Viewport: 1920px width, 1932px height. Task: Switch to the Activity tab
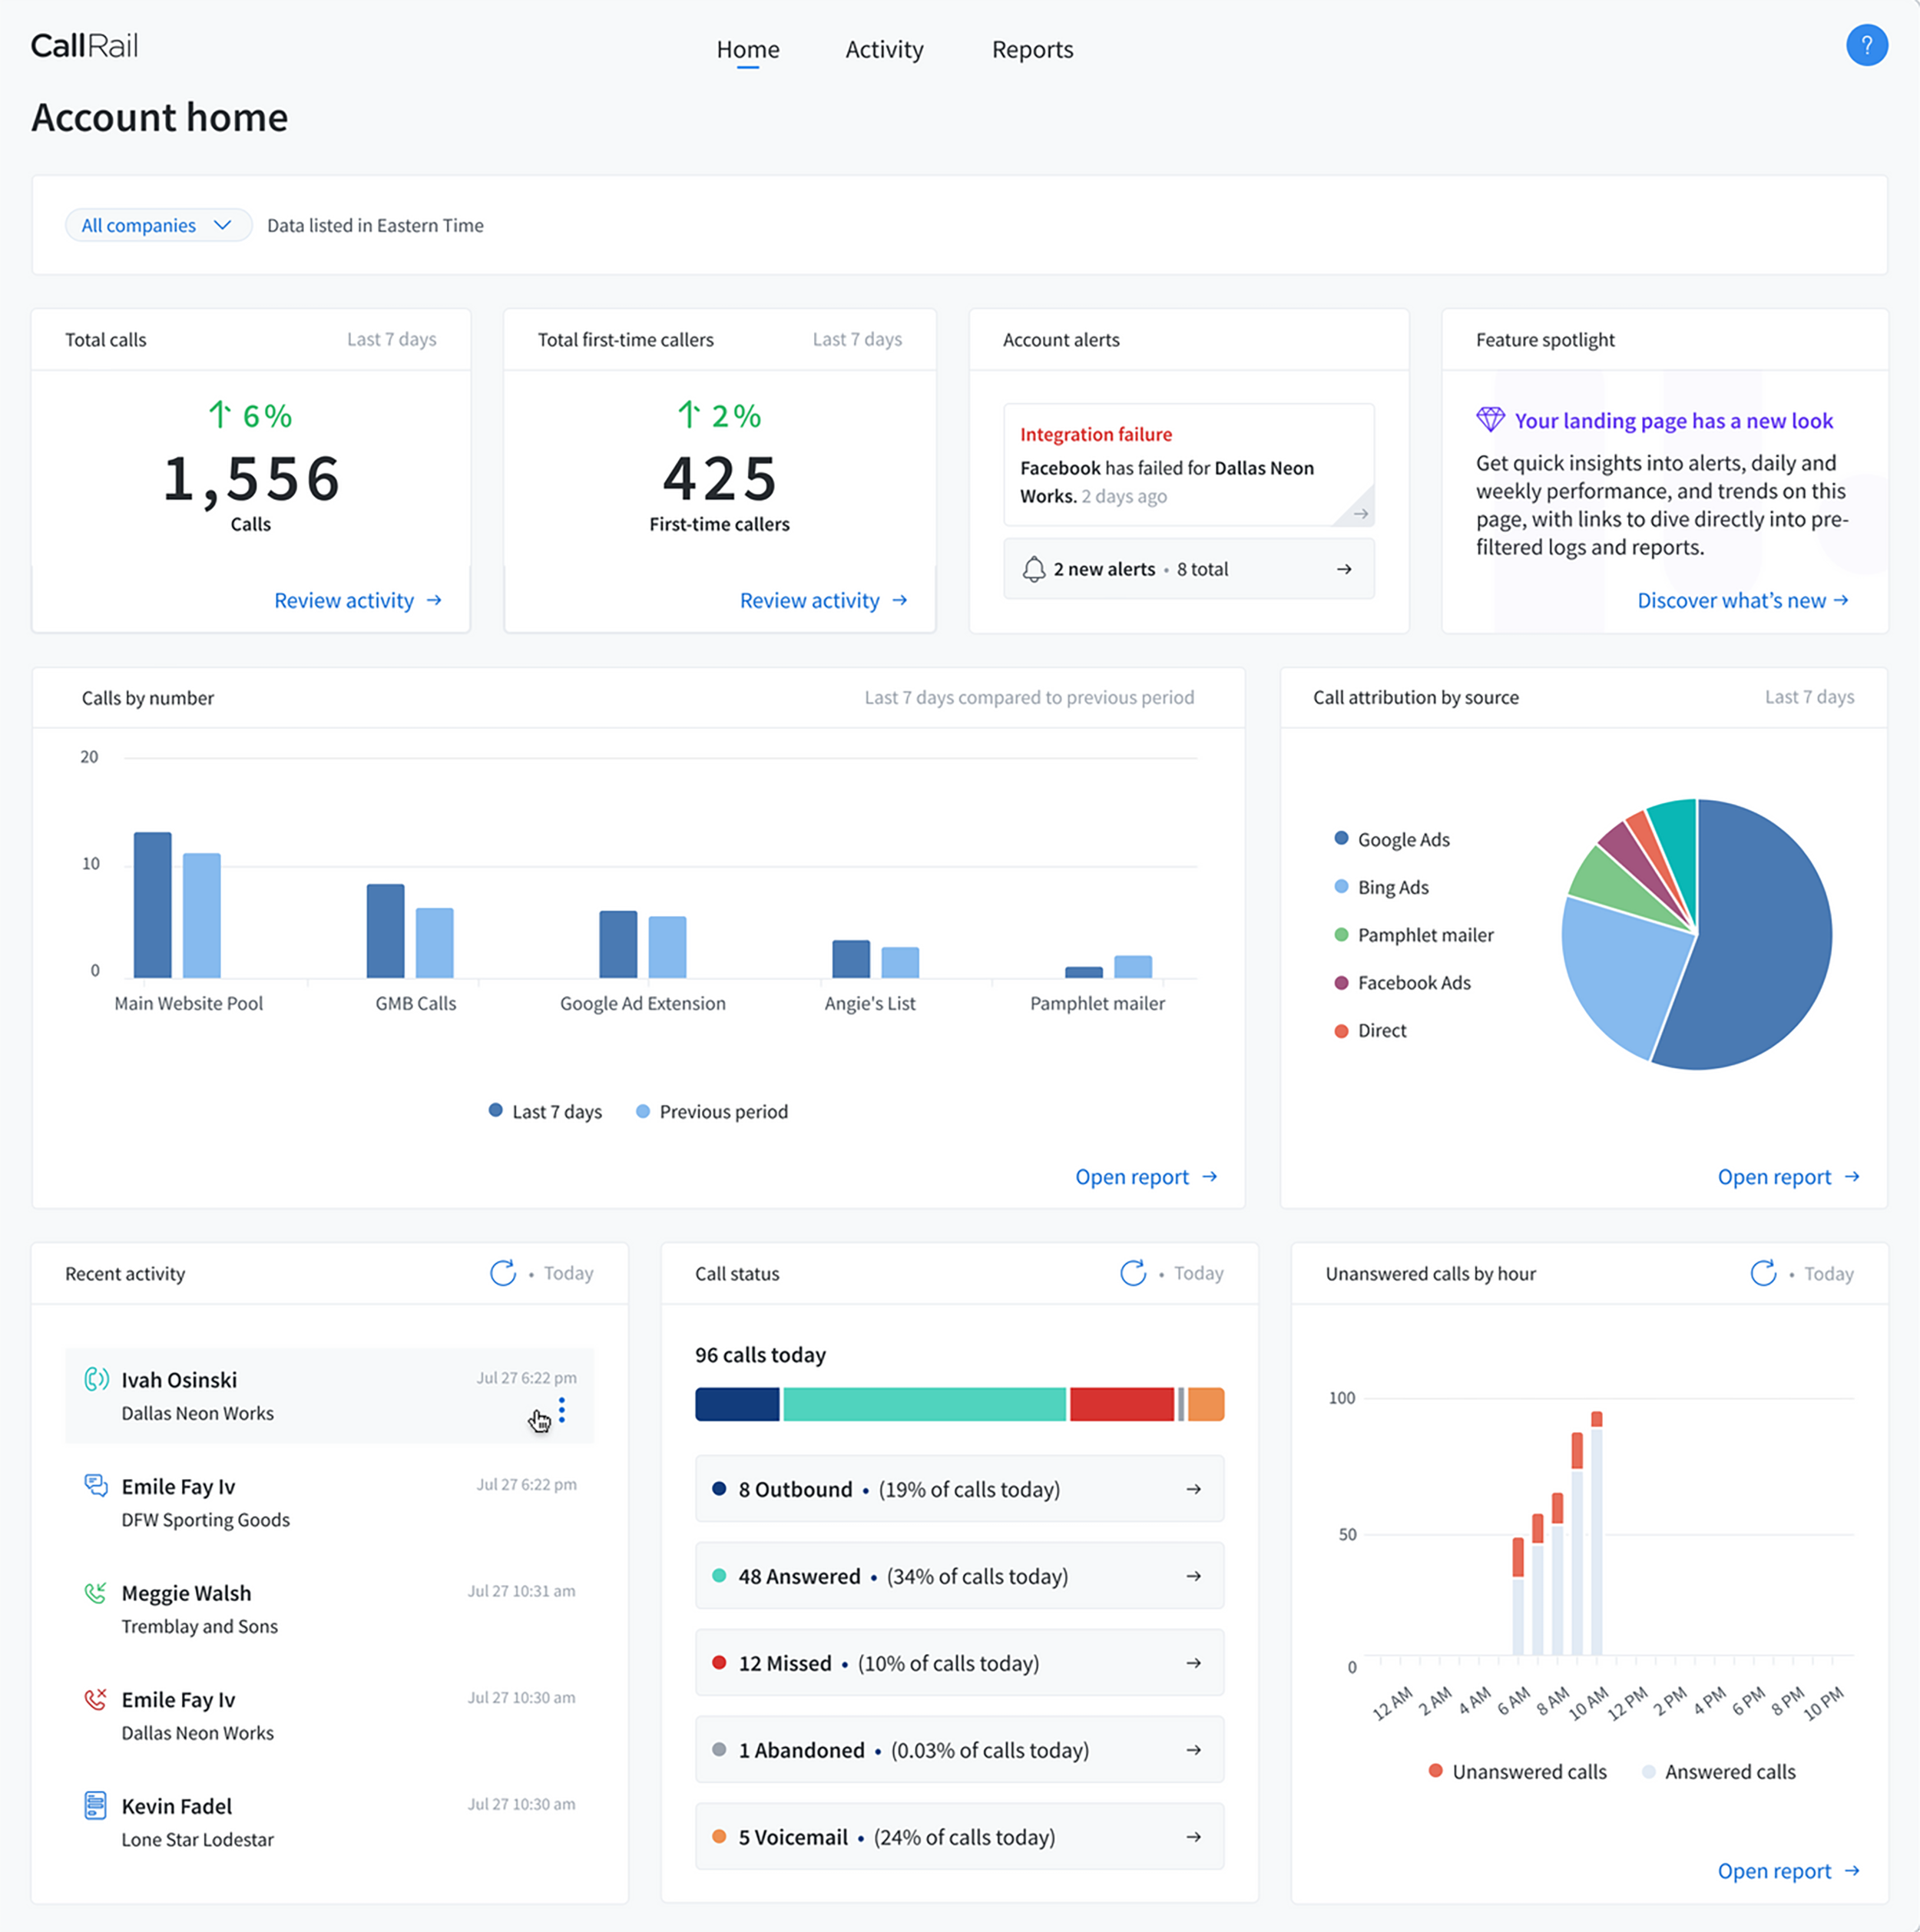884,49
